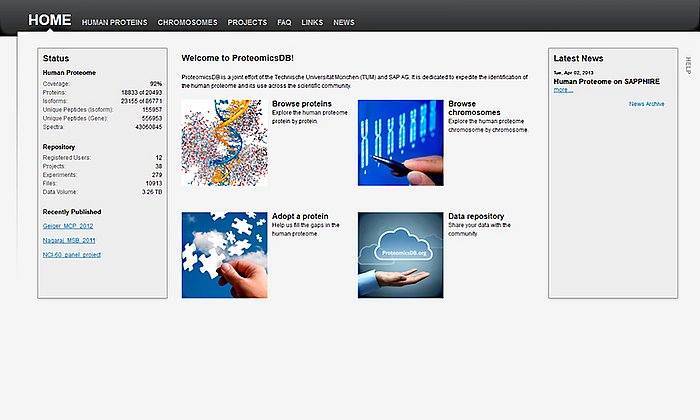The height and width of the screenshot is (420, 700).
Task: Click the Welcome to ProteomicsDB! title
Action: point(238,58)
